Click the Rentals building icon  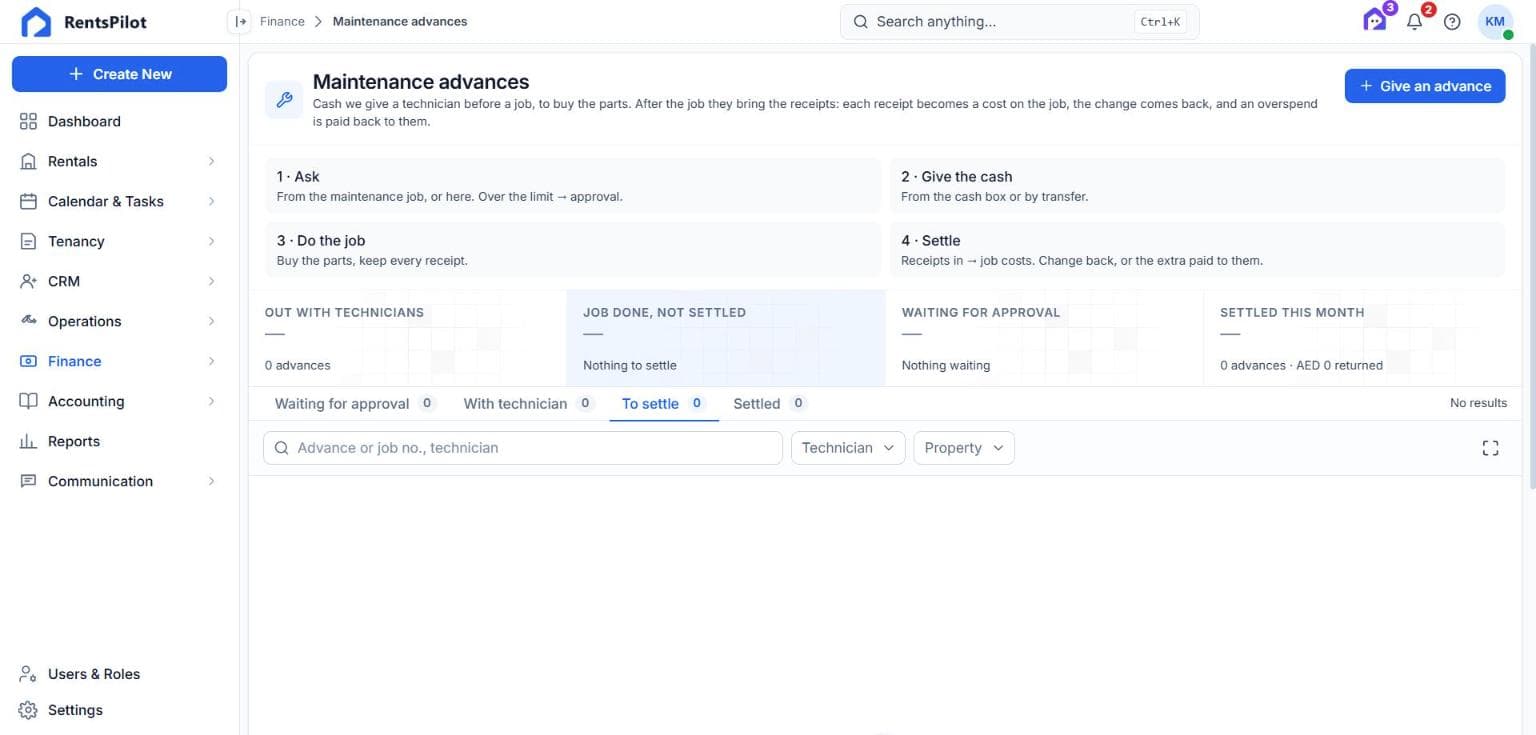click(x=28, y=161)
